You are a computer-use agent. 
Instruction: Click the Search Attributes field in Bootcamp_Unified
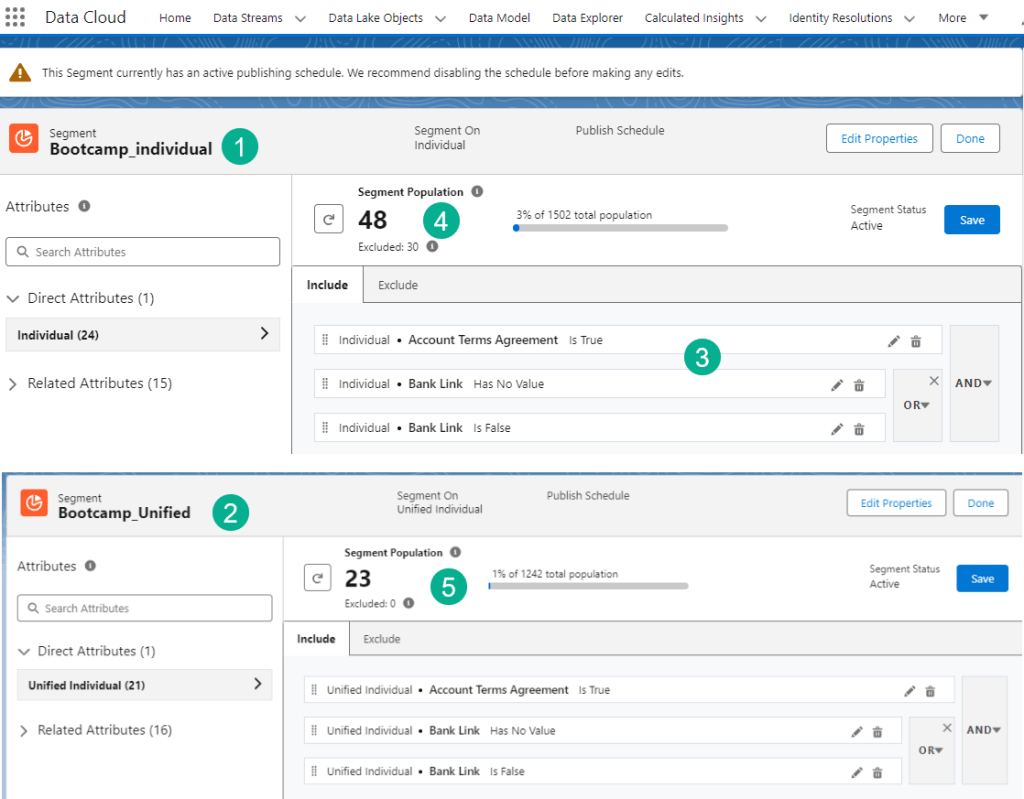[x=144, y=608]
